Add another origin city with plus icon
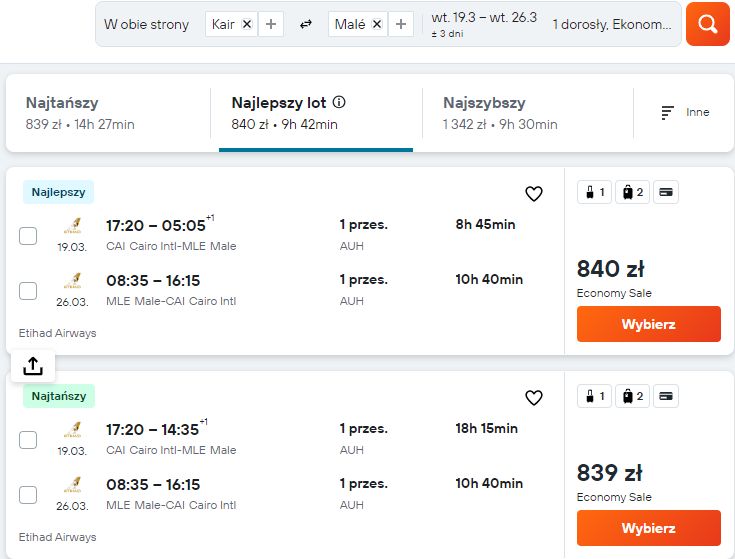The height and width of the screenshot is (559, 735). (271, 24)
